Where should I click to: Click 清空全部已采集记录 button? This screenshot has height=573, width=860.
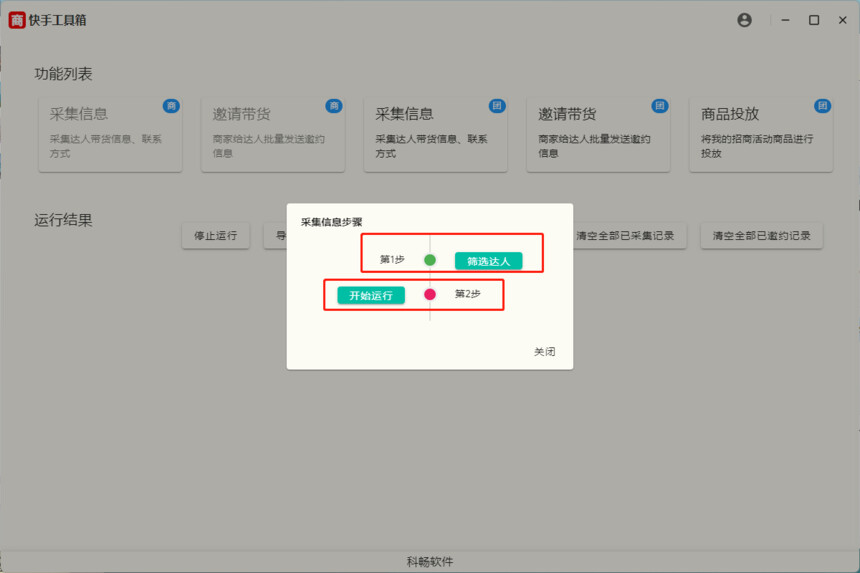coord(625,236)
